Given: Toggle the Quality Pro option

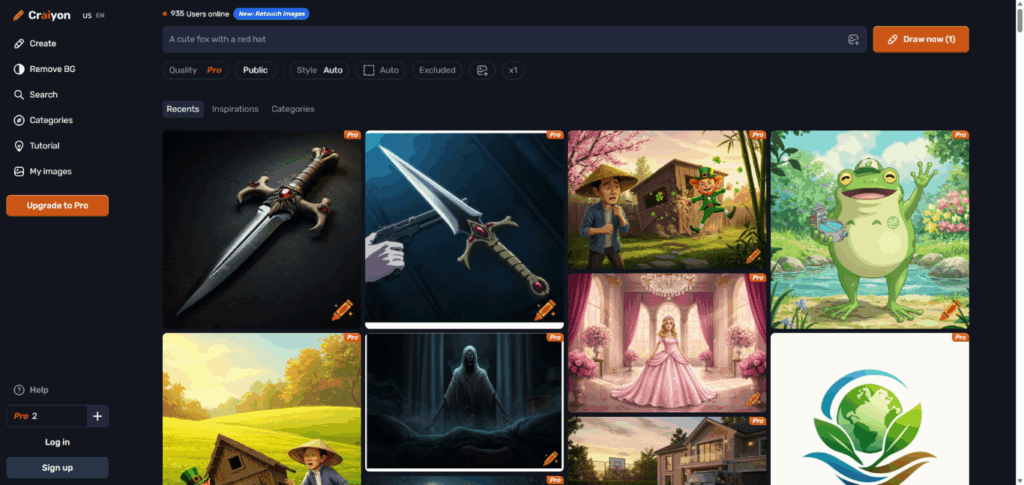Looking at the screenshot, I should pyautogui.click(x=195, y=70).
